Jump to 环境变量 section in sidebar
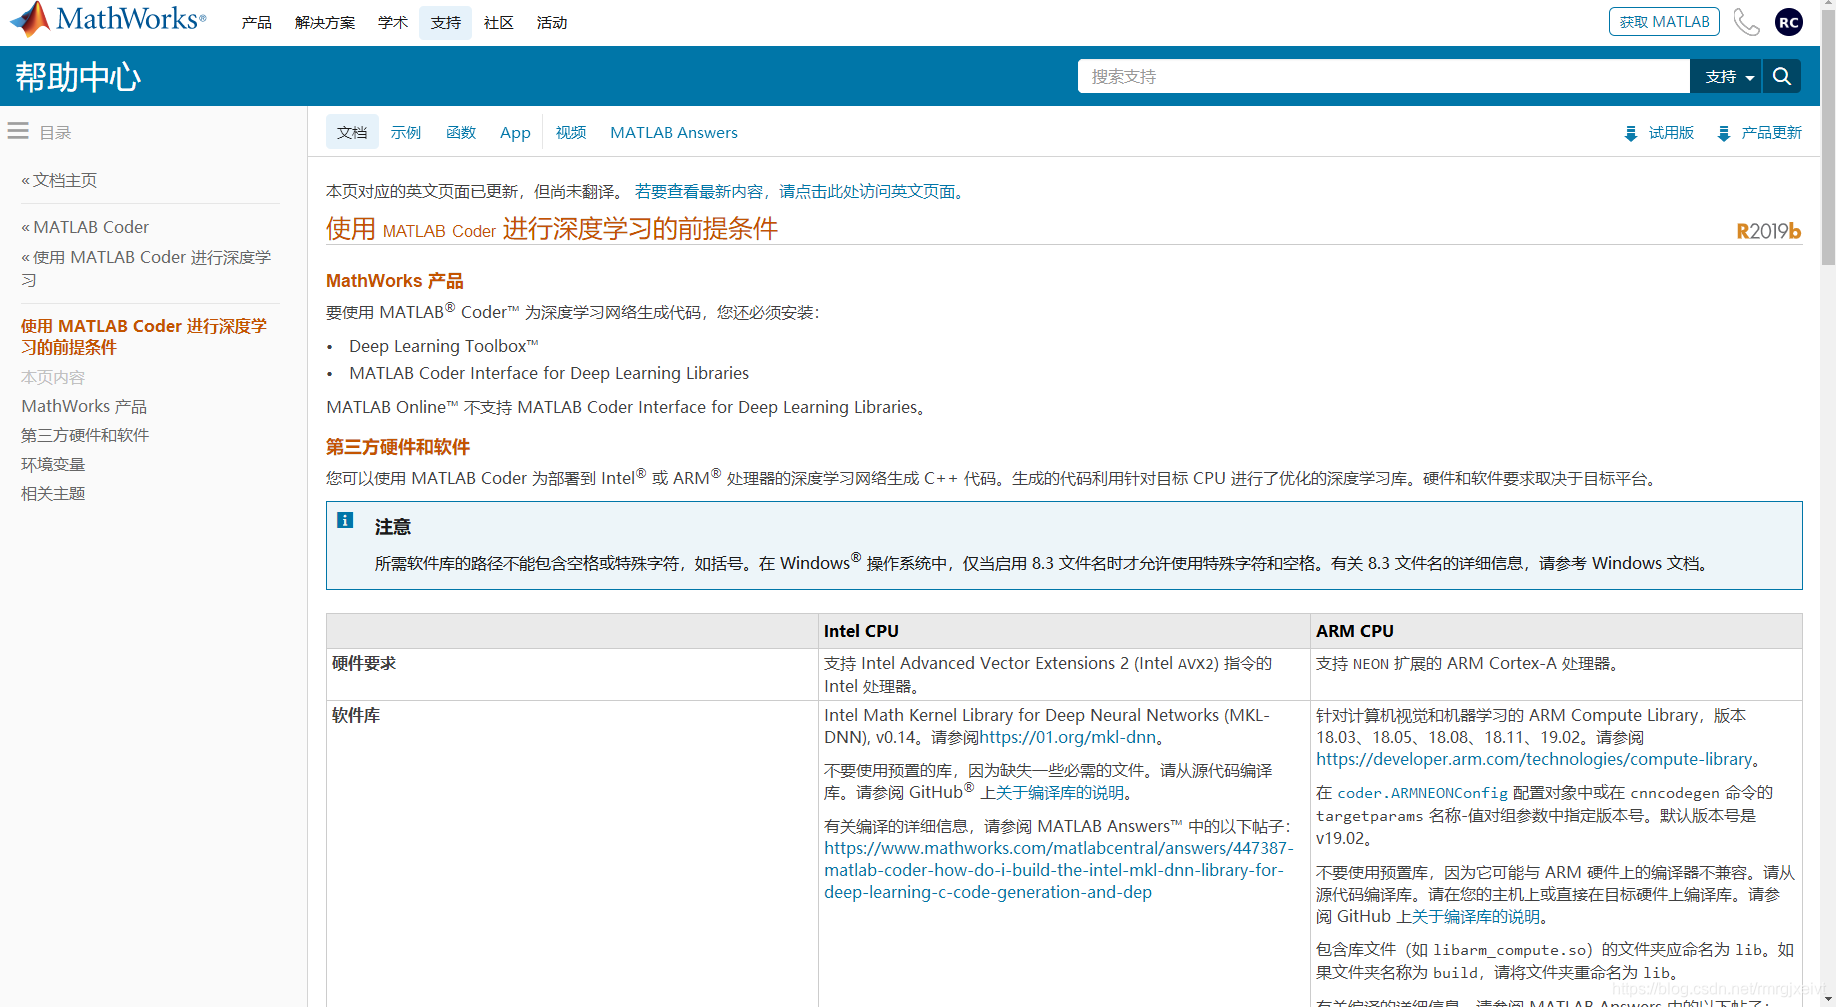This screenshot has width=1836, height=1007. pos(53,464)
